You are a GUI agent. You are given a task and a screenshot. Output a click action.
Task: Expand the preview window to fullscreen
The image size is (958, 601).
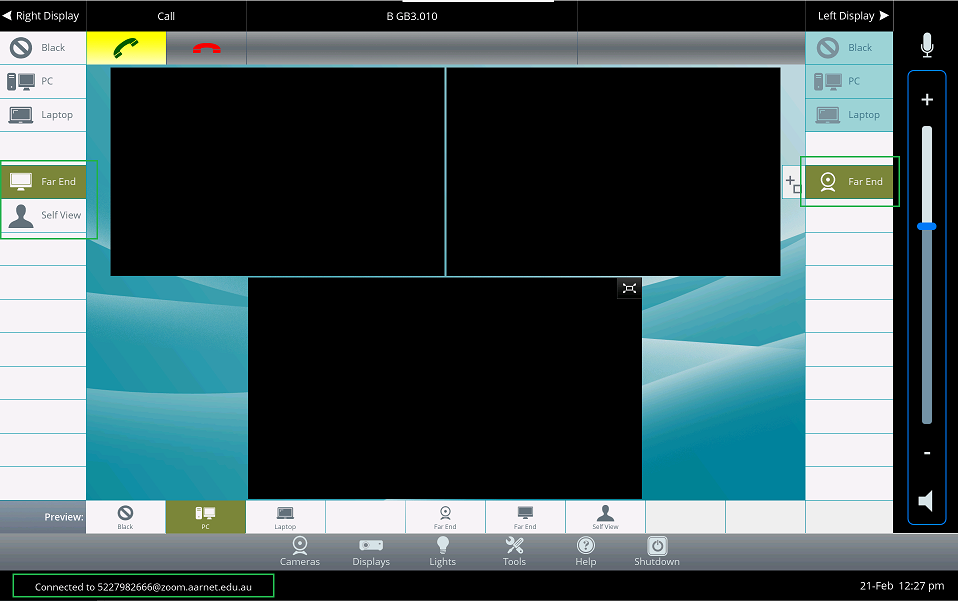629,288
